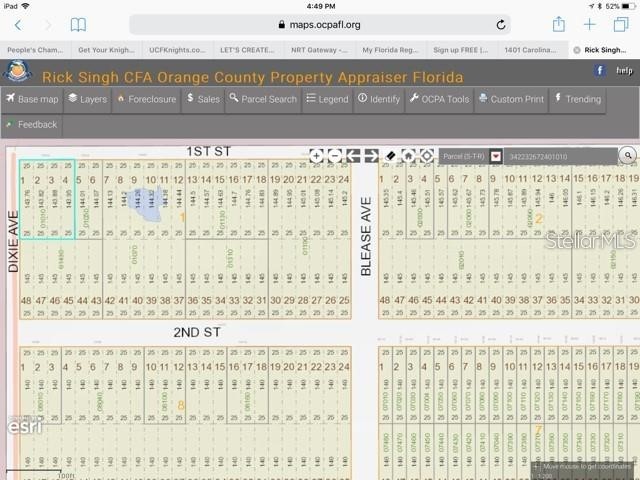Click the help link in header

624,71
